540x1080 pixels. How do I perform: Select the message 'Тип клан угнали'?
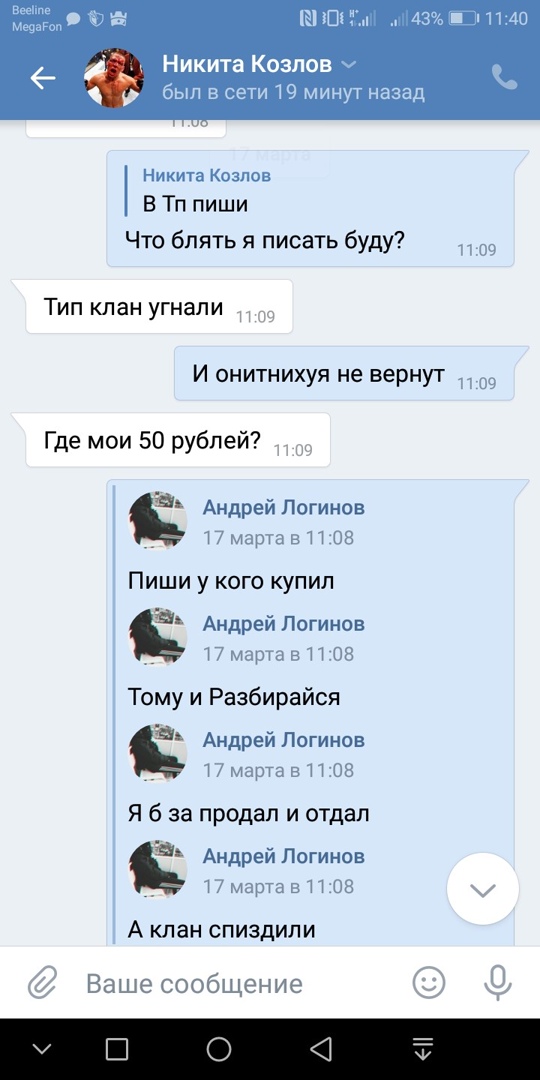point(159,307)
